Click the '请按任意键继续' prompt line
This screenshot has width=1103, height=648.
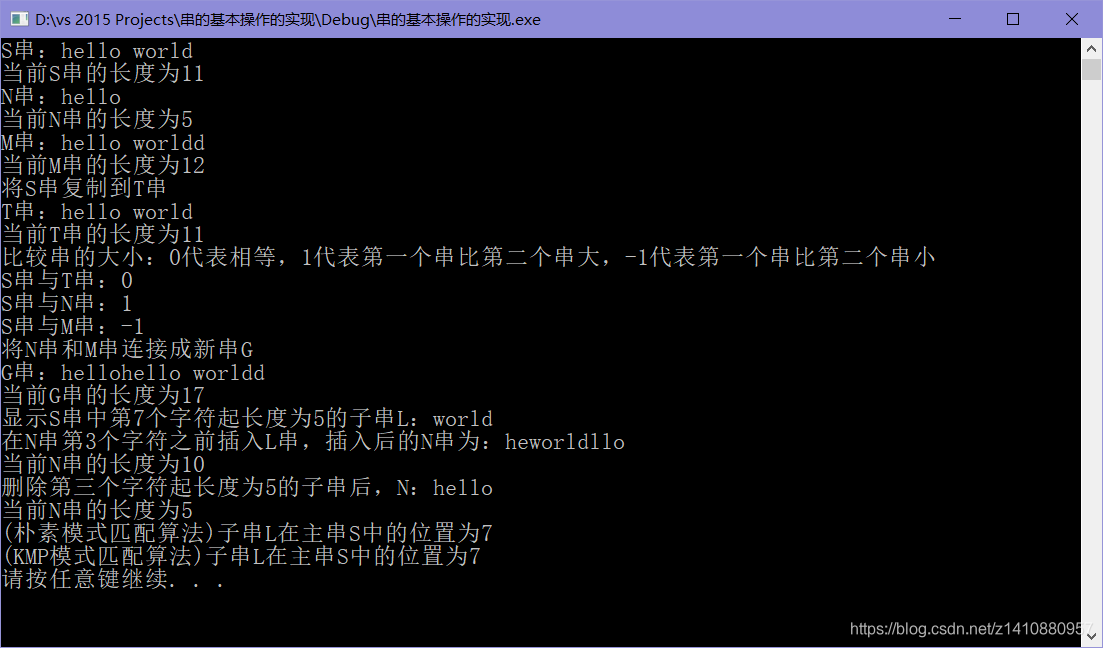tap(113, 579)
